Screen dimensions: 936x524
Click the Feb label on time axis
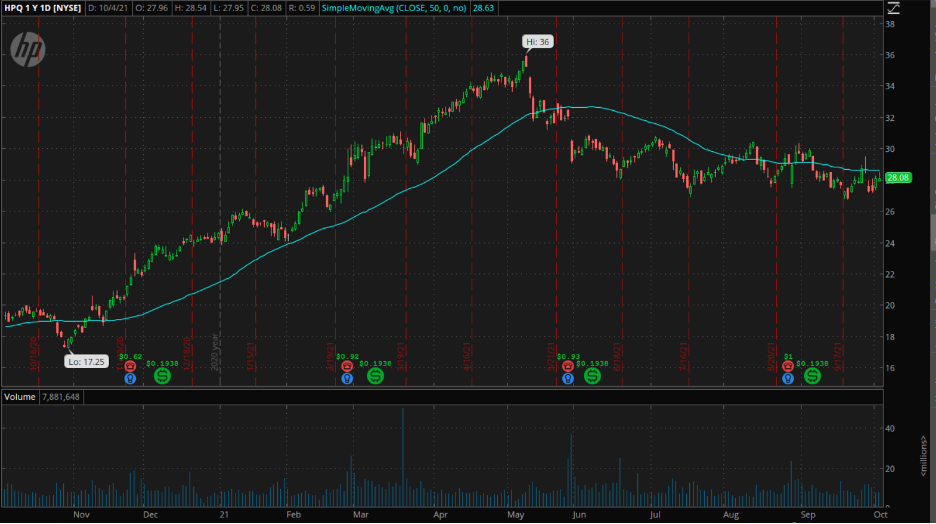293,514
